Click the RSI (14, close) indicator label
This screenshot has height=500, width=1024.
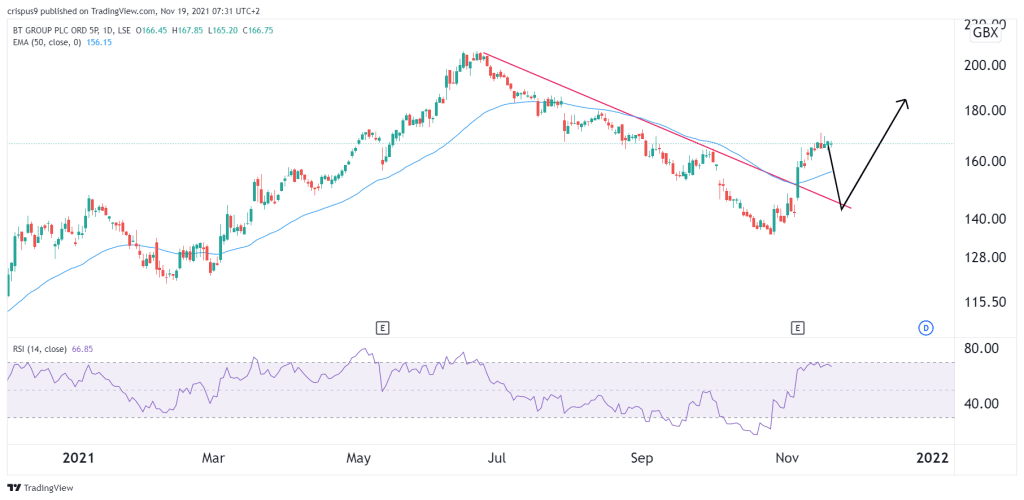point(40,349)
